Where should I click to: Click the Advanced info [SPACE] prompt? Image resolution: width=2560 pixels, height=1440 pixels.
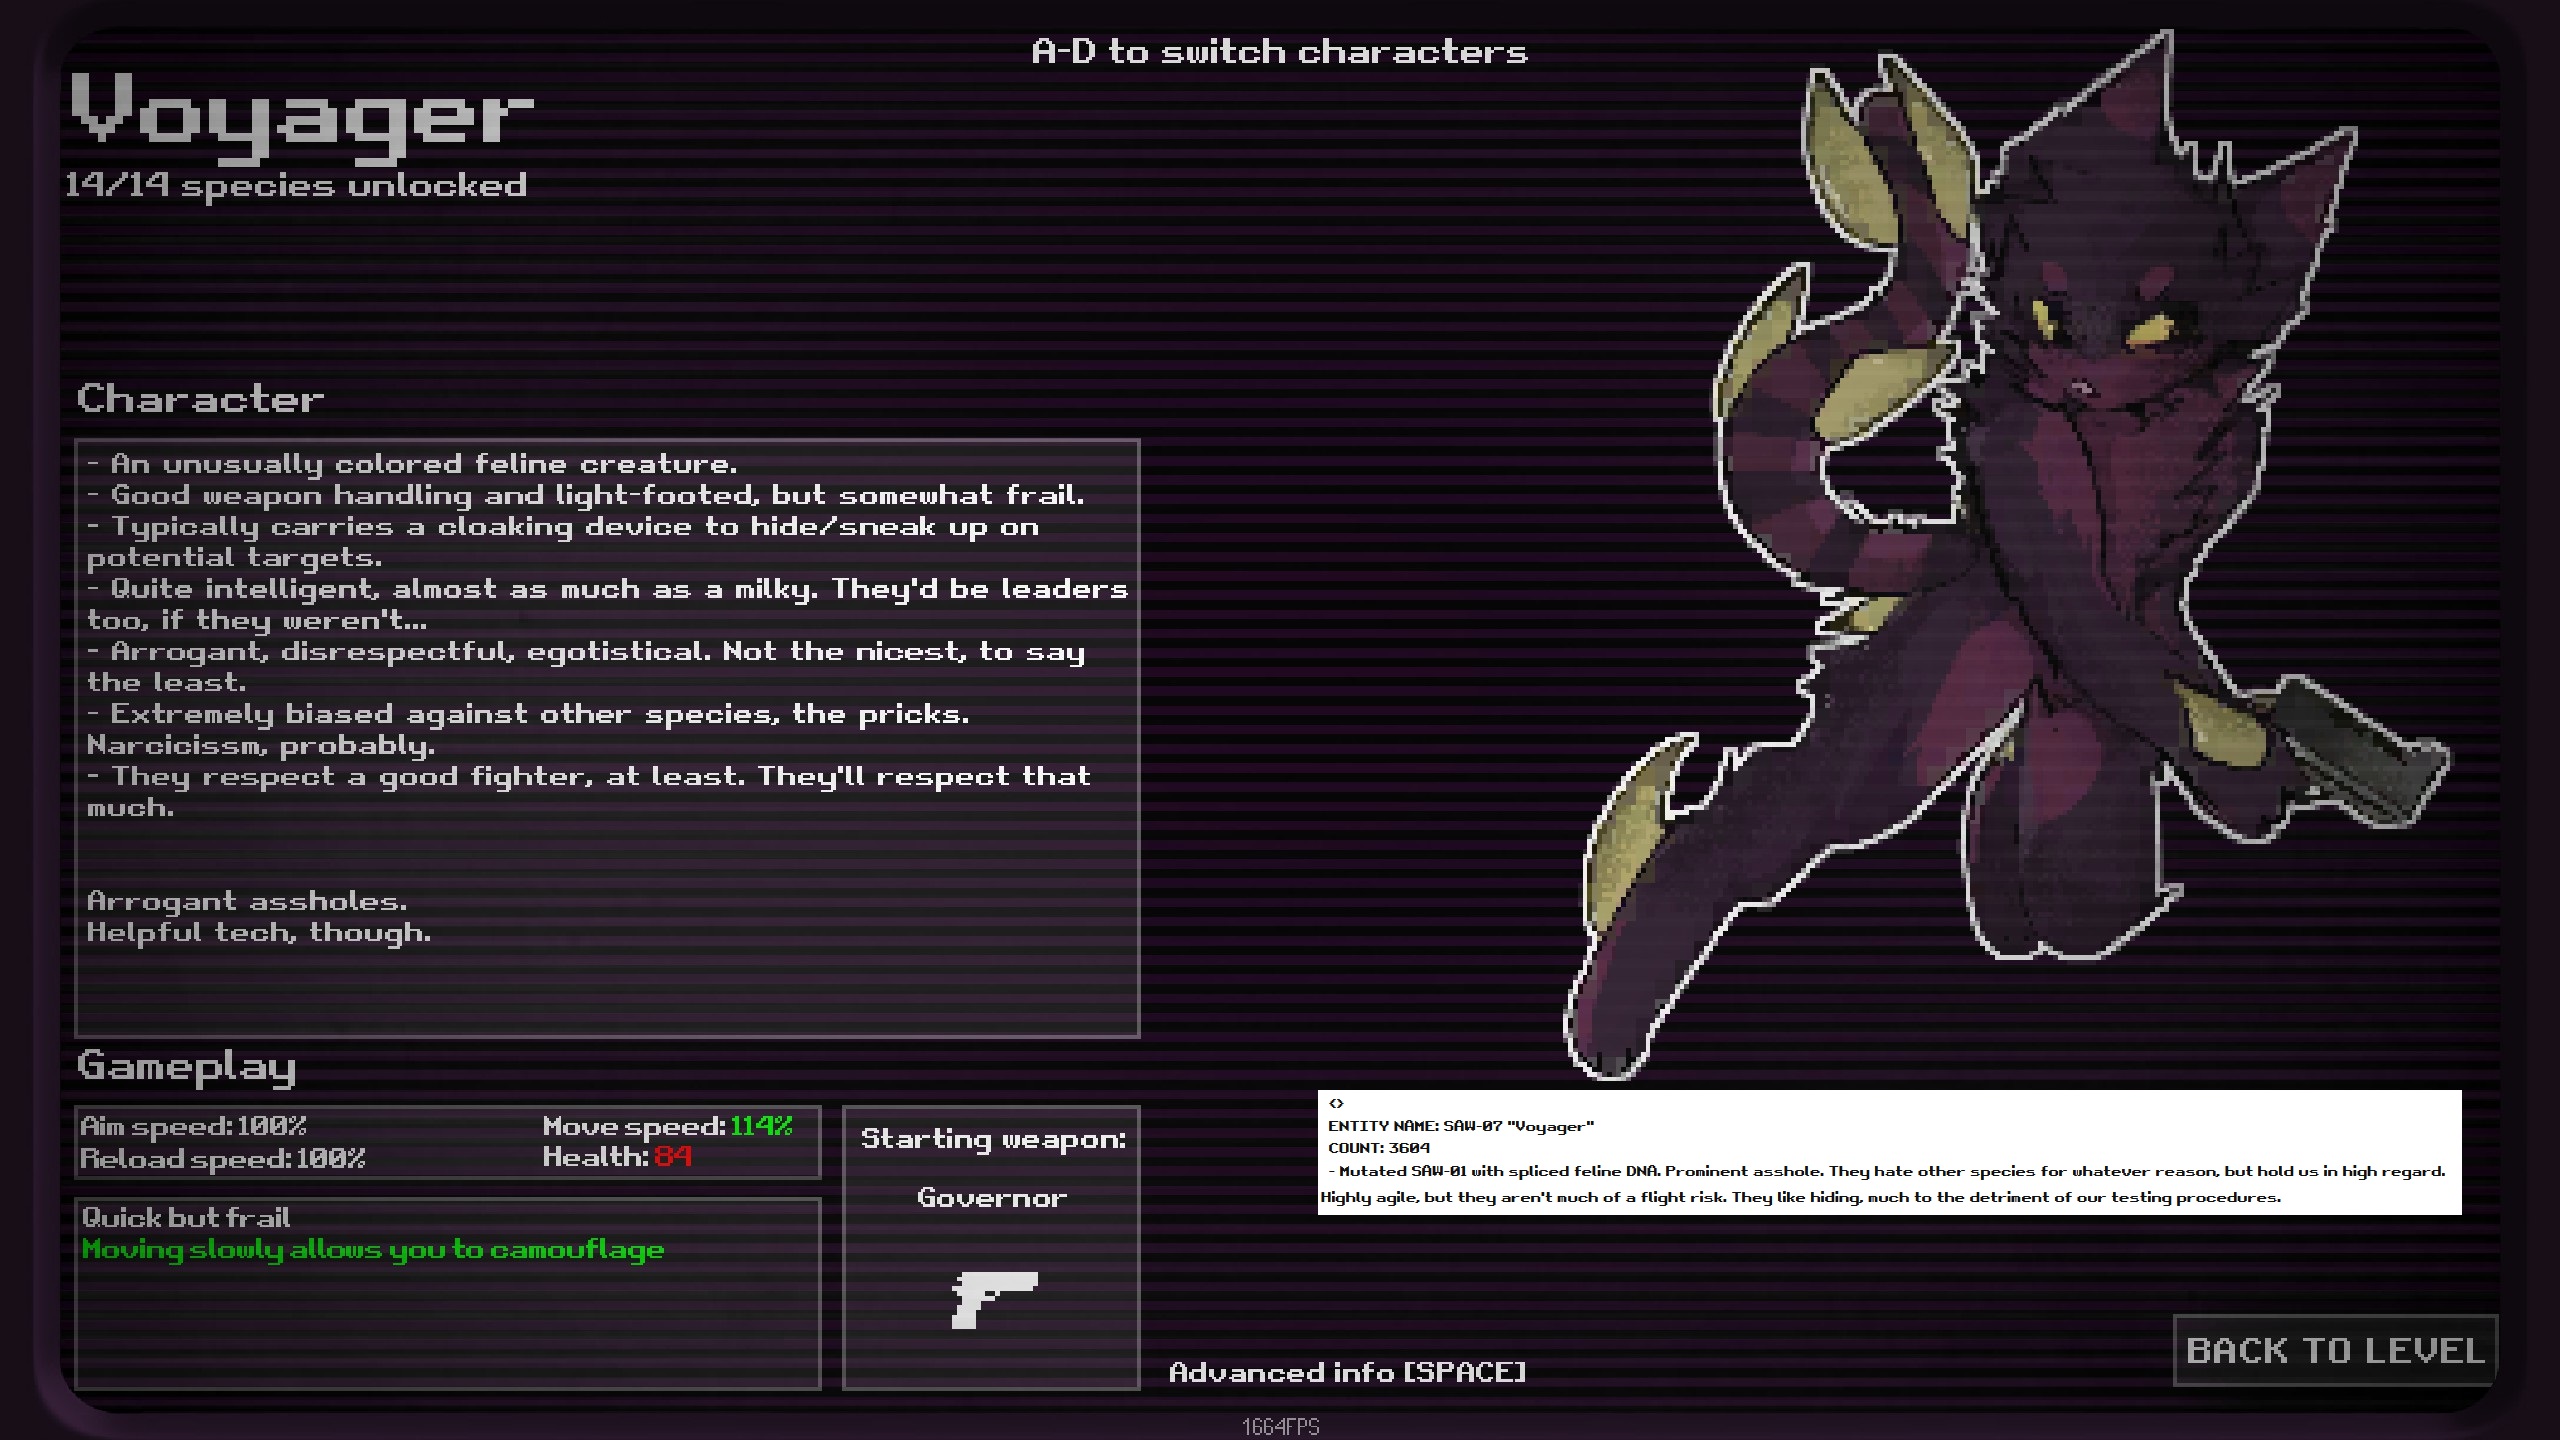[1347, 1372]
